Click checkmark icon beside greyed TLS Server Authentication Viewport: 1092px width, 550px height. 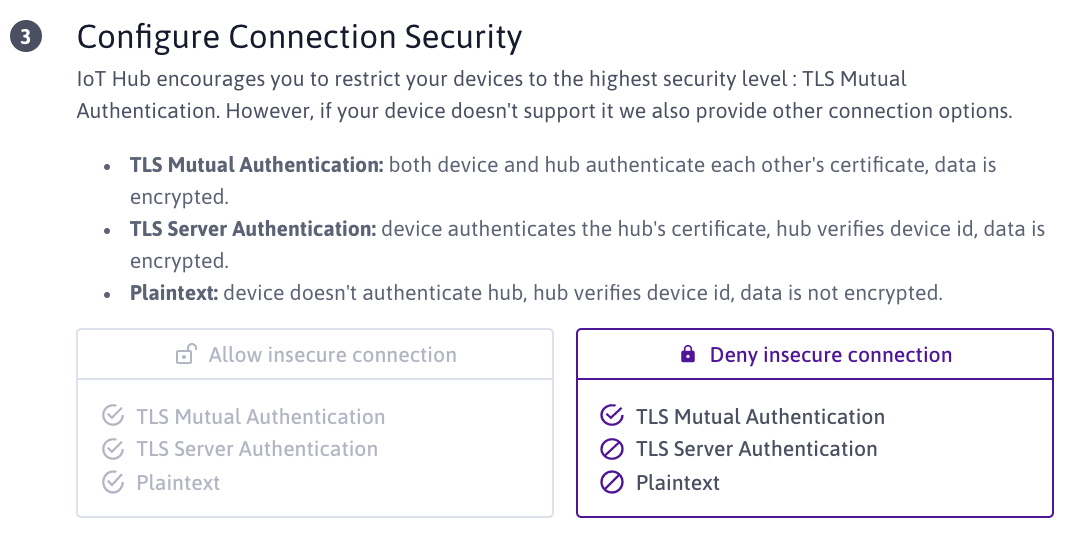pyautogui.click(x=112, y=449)
